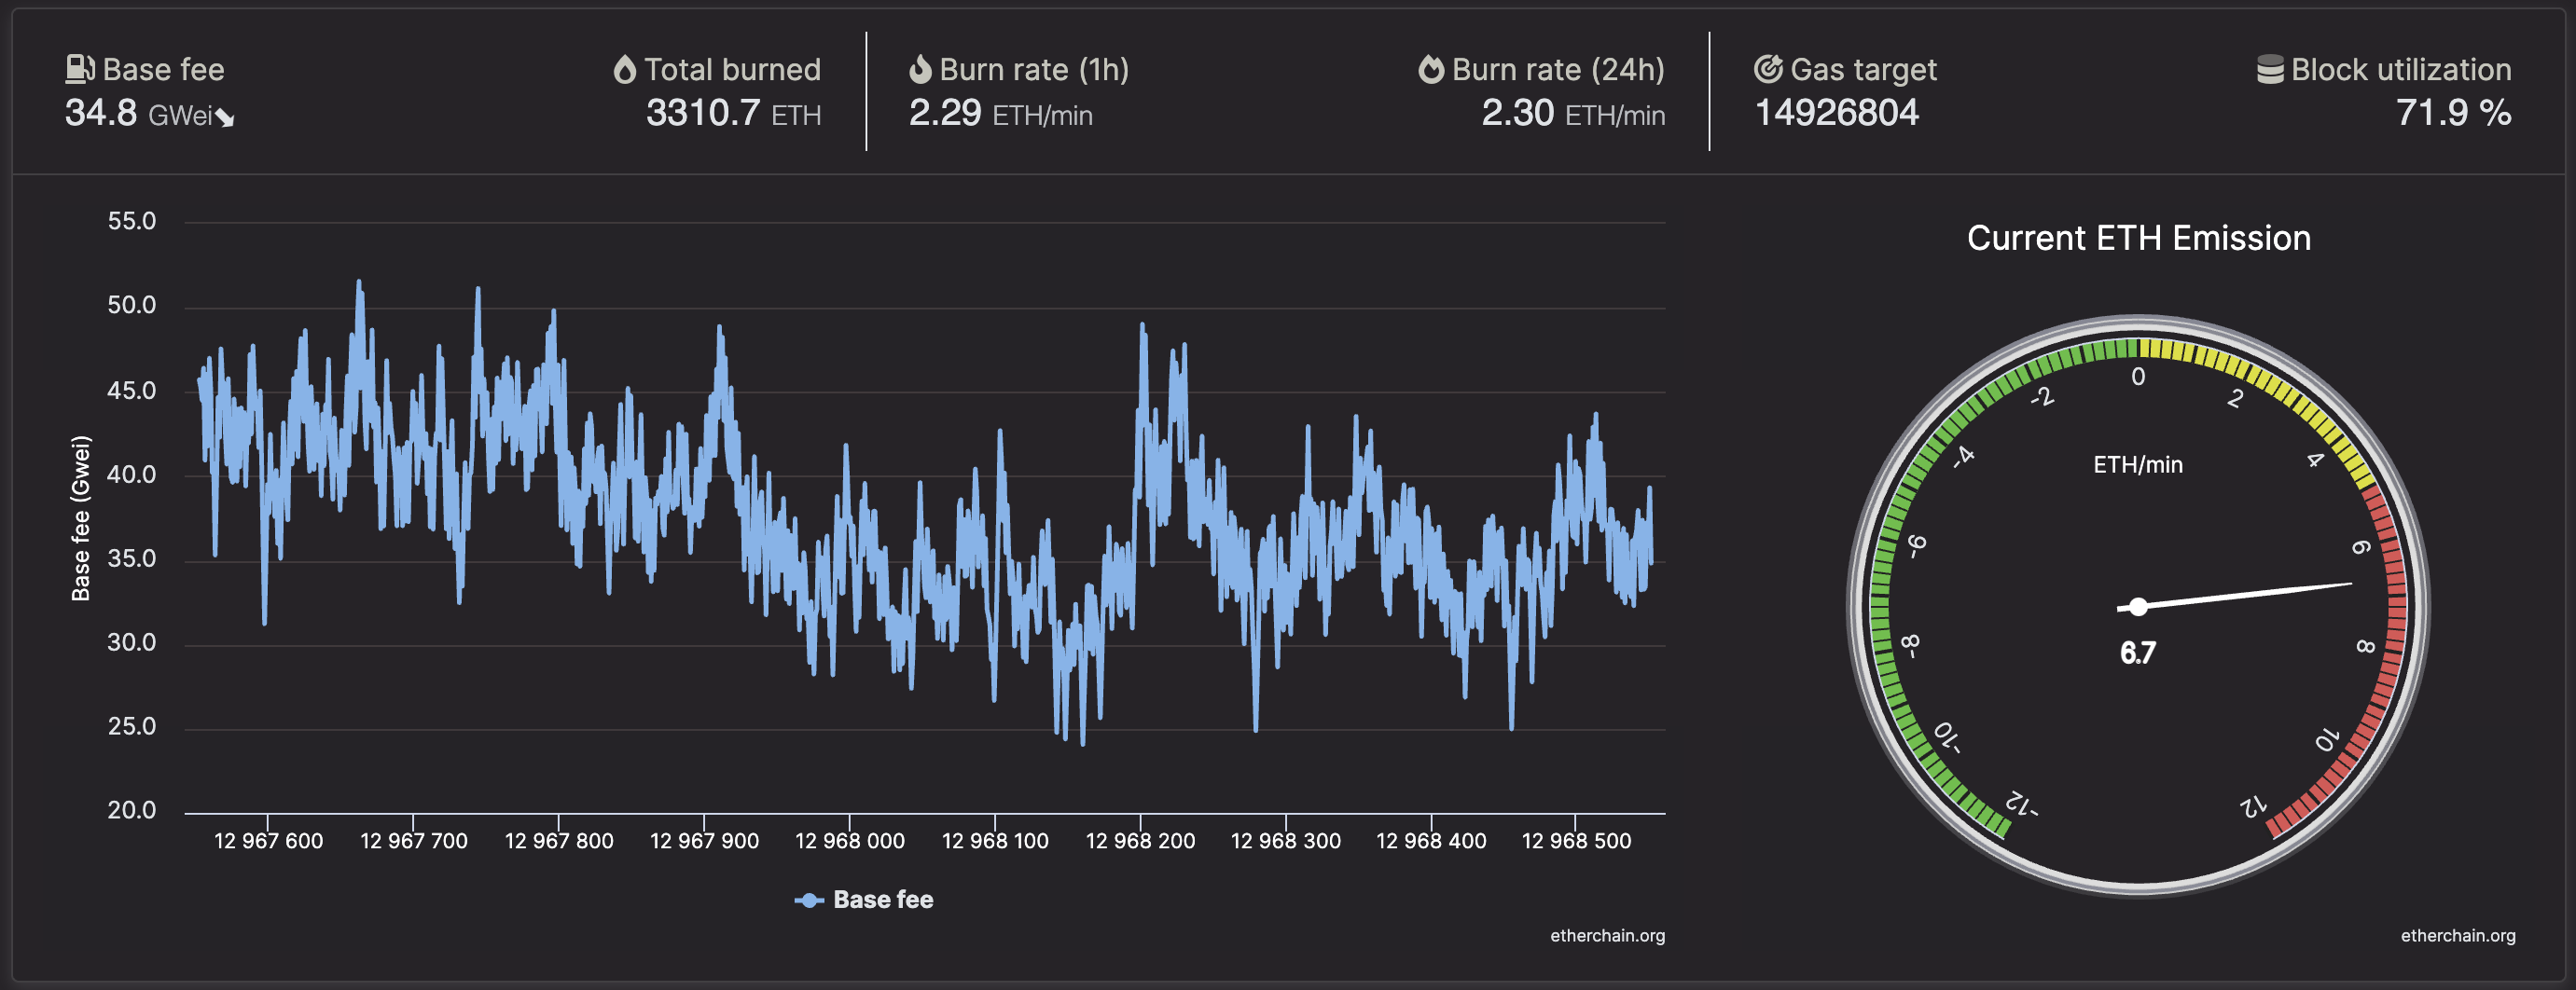Click the 71.9 % block utilization value

tap(2453, 113)
